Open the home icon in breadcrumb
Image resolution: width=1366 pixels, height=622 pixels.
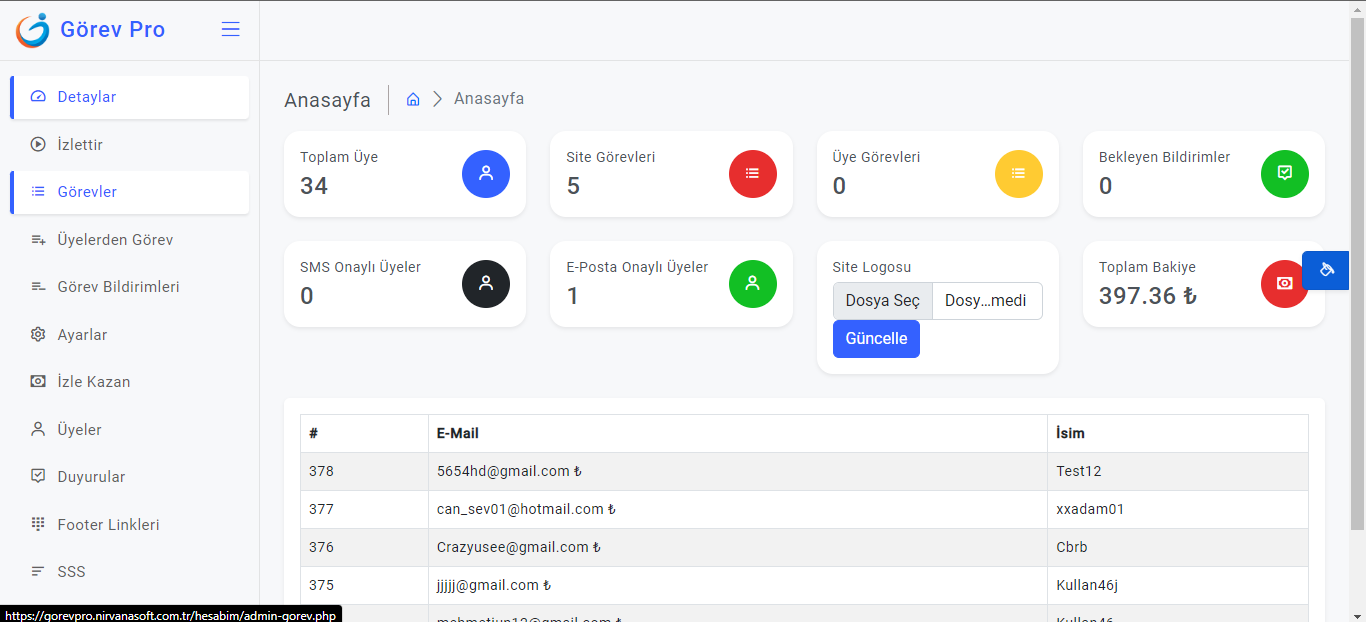tap(413, 99)
